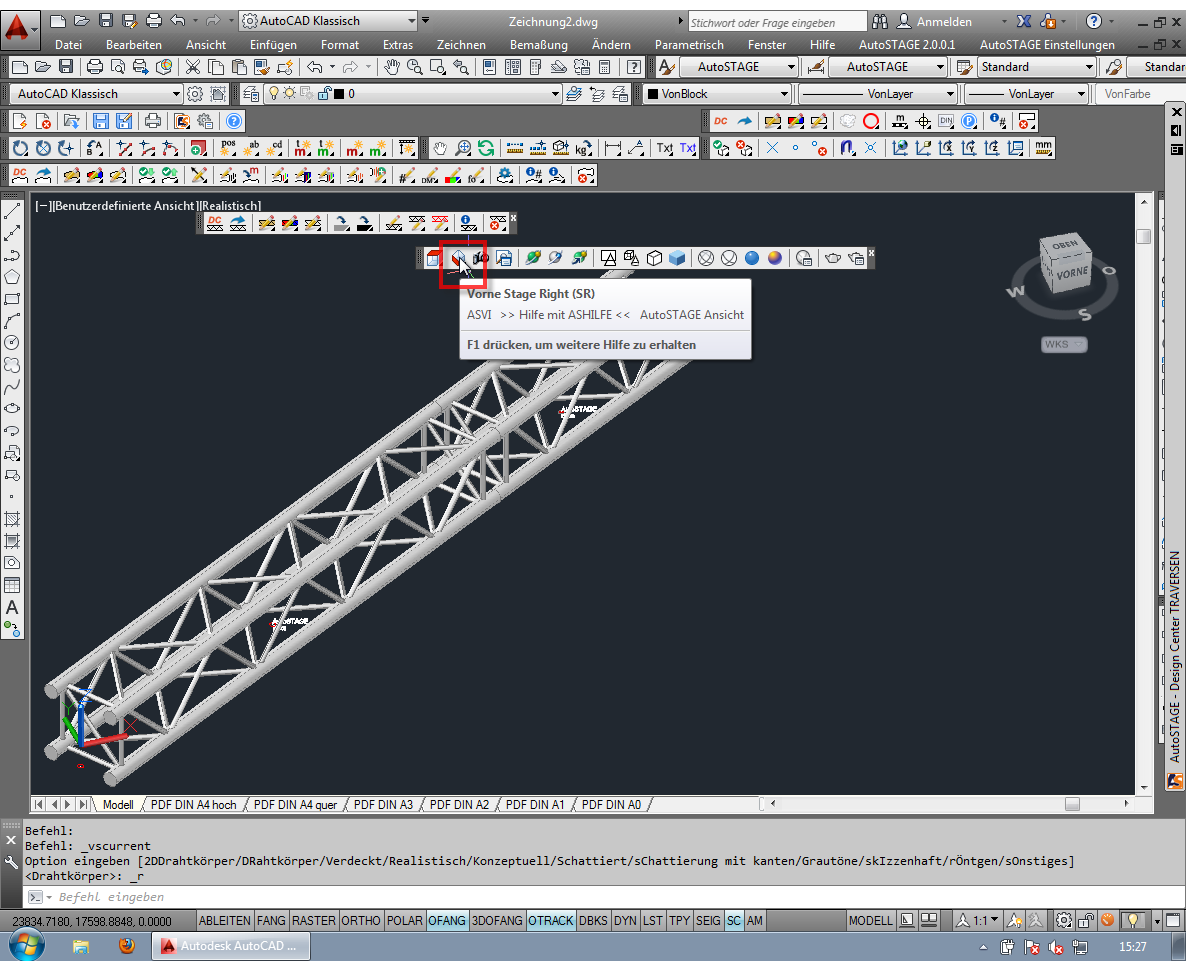
Task: Click the kg weight icon
Action: coord(583,148)
